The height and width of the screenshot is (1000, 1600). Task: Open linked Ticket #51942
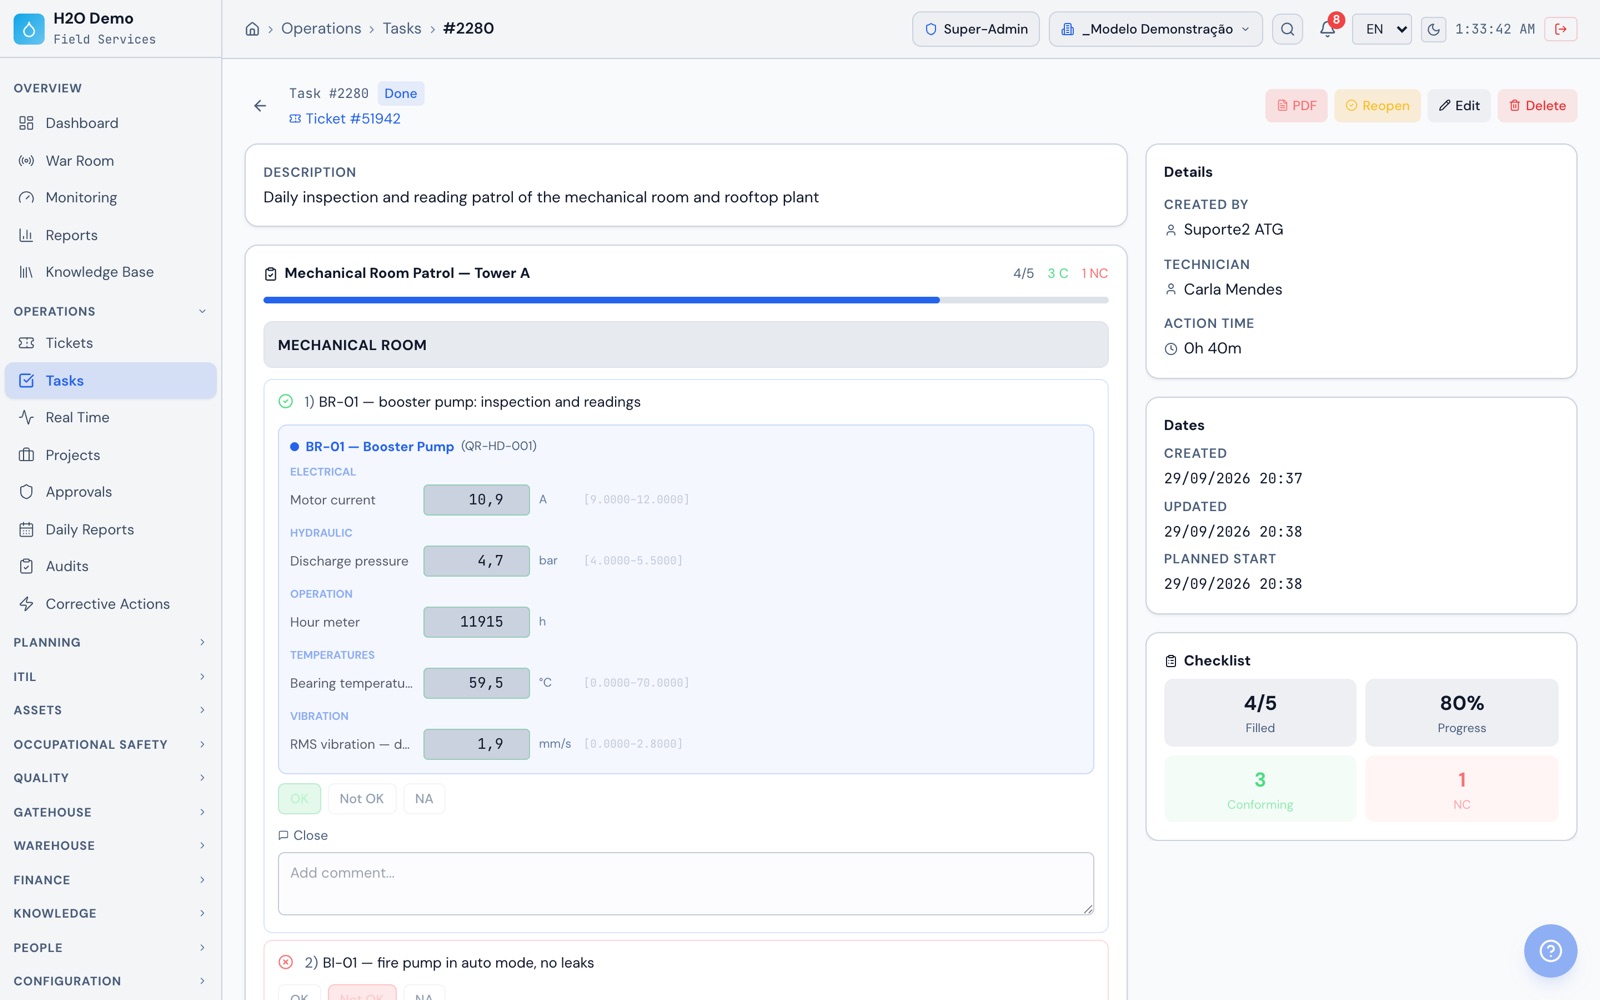point(345,118)
